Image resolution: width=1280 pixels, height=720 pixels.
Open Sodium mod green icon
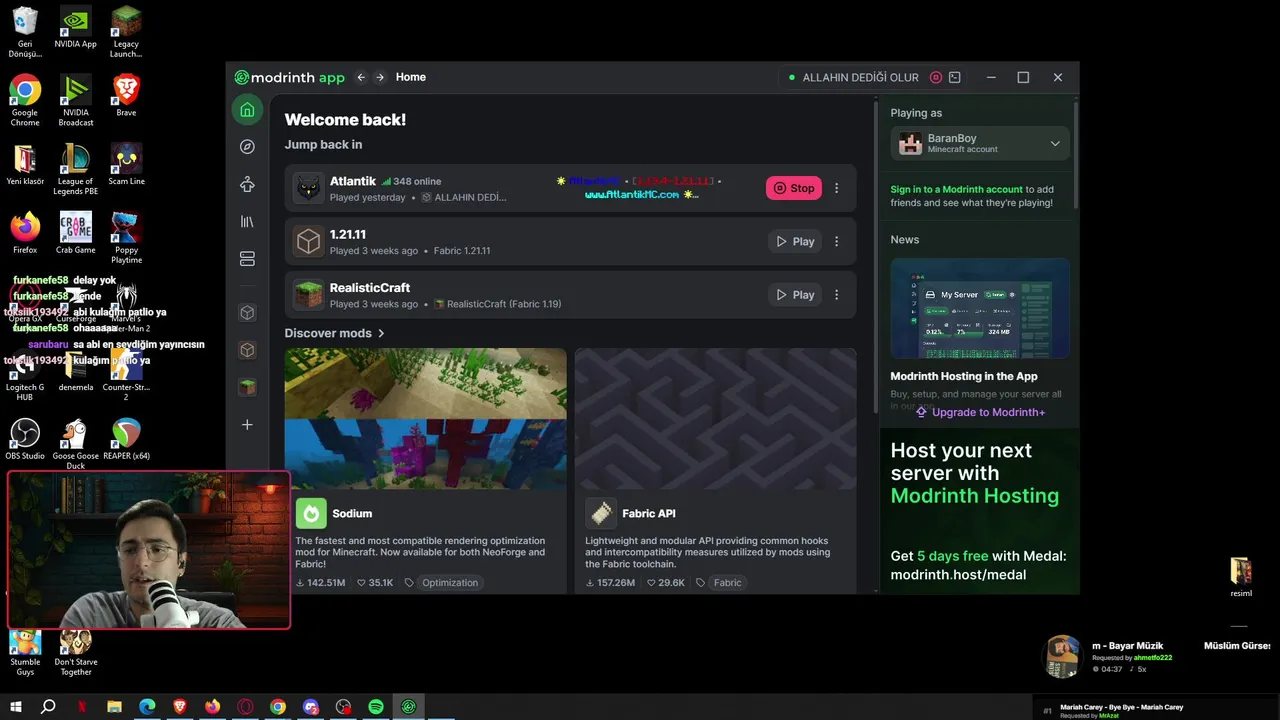coord(311,513)
